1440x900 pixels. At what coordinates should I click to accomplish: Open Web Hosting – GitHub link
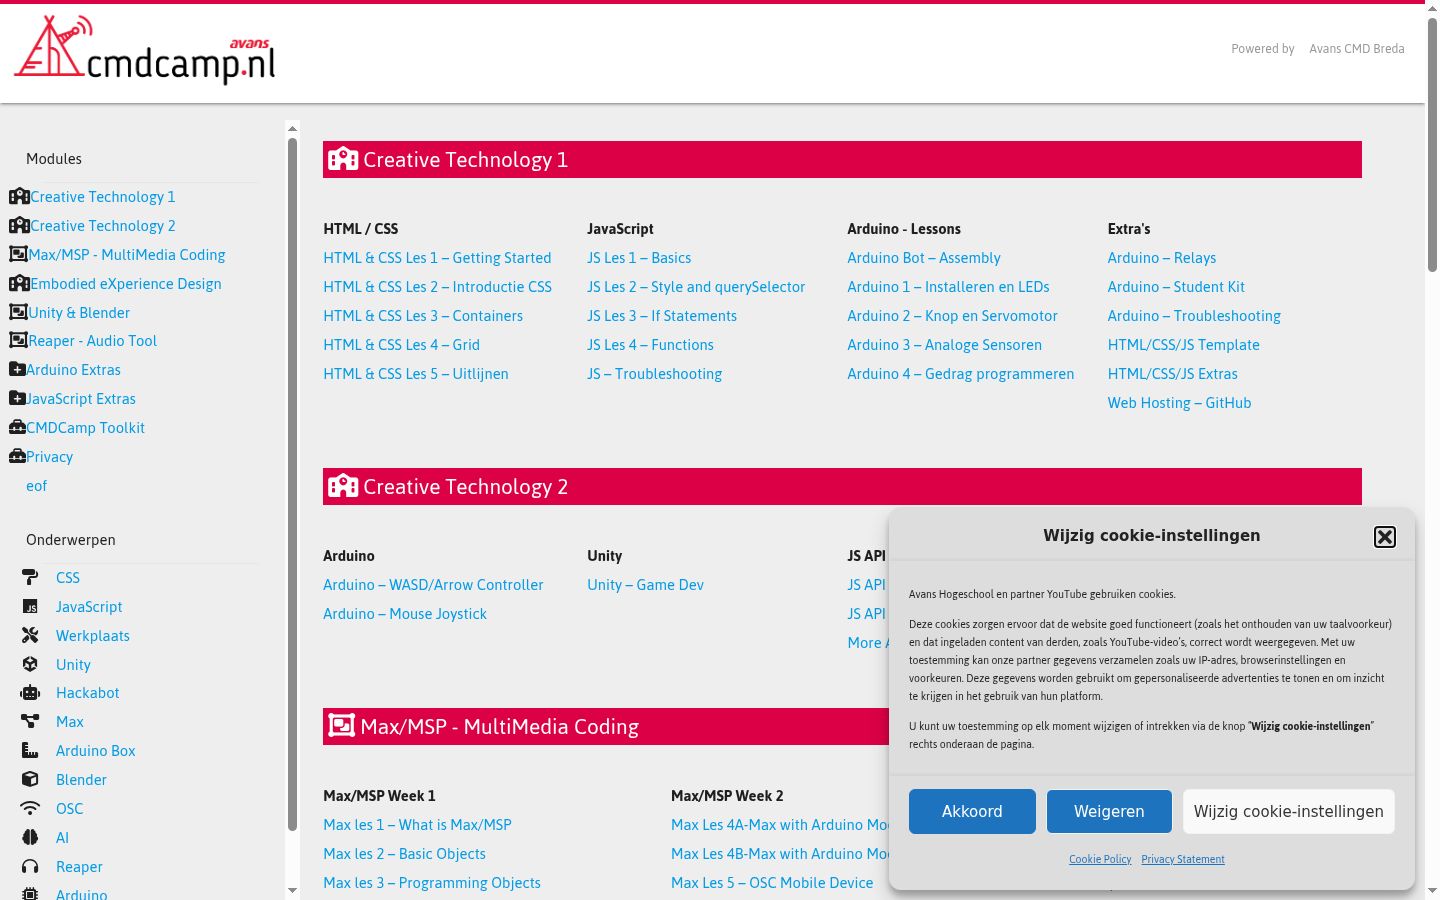1179,403
